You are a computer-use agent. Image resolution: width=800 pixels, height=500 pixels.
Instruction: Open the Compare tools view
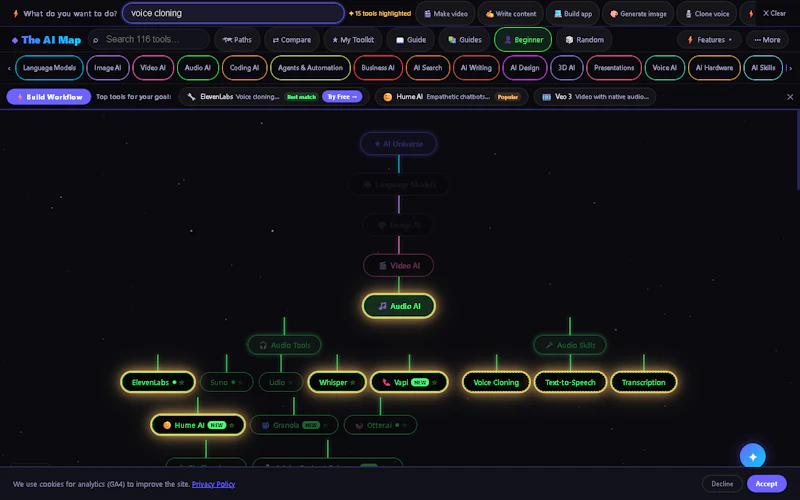pyautogui.click(x=292, y=40)
